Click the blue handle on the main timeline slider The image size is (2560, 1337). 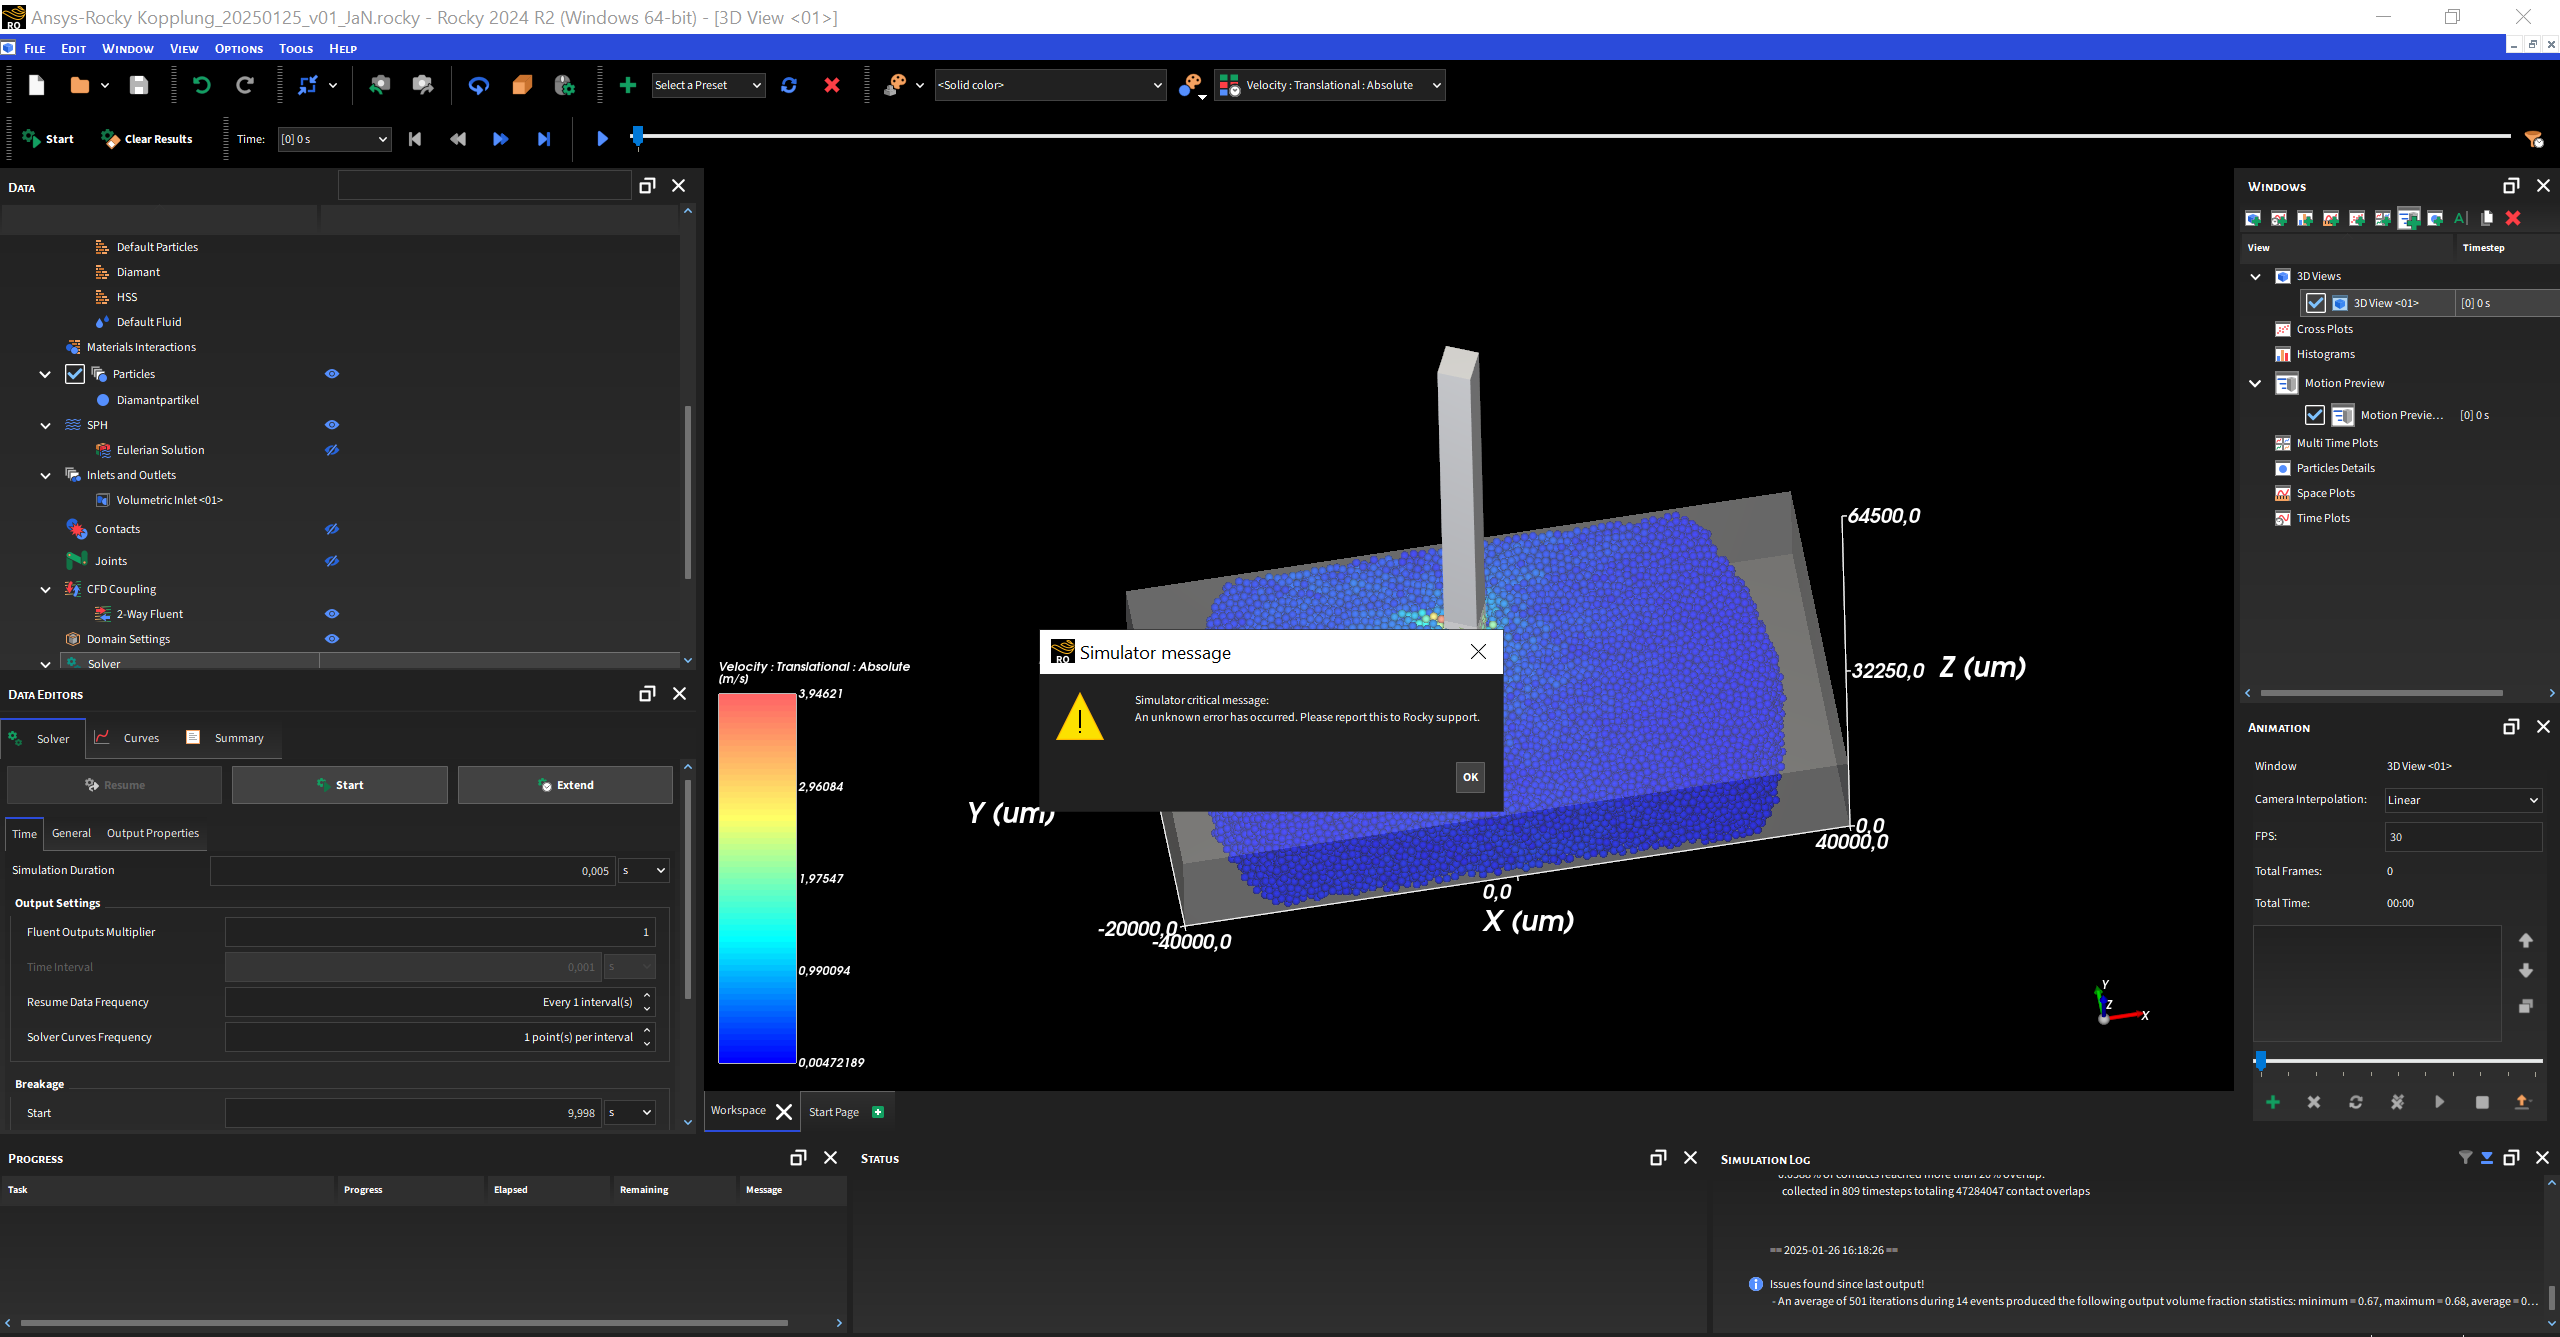pos(637,135)
